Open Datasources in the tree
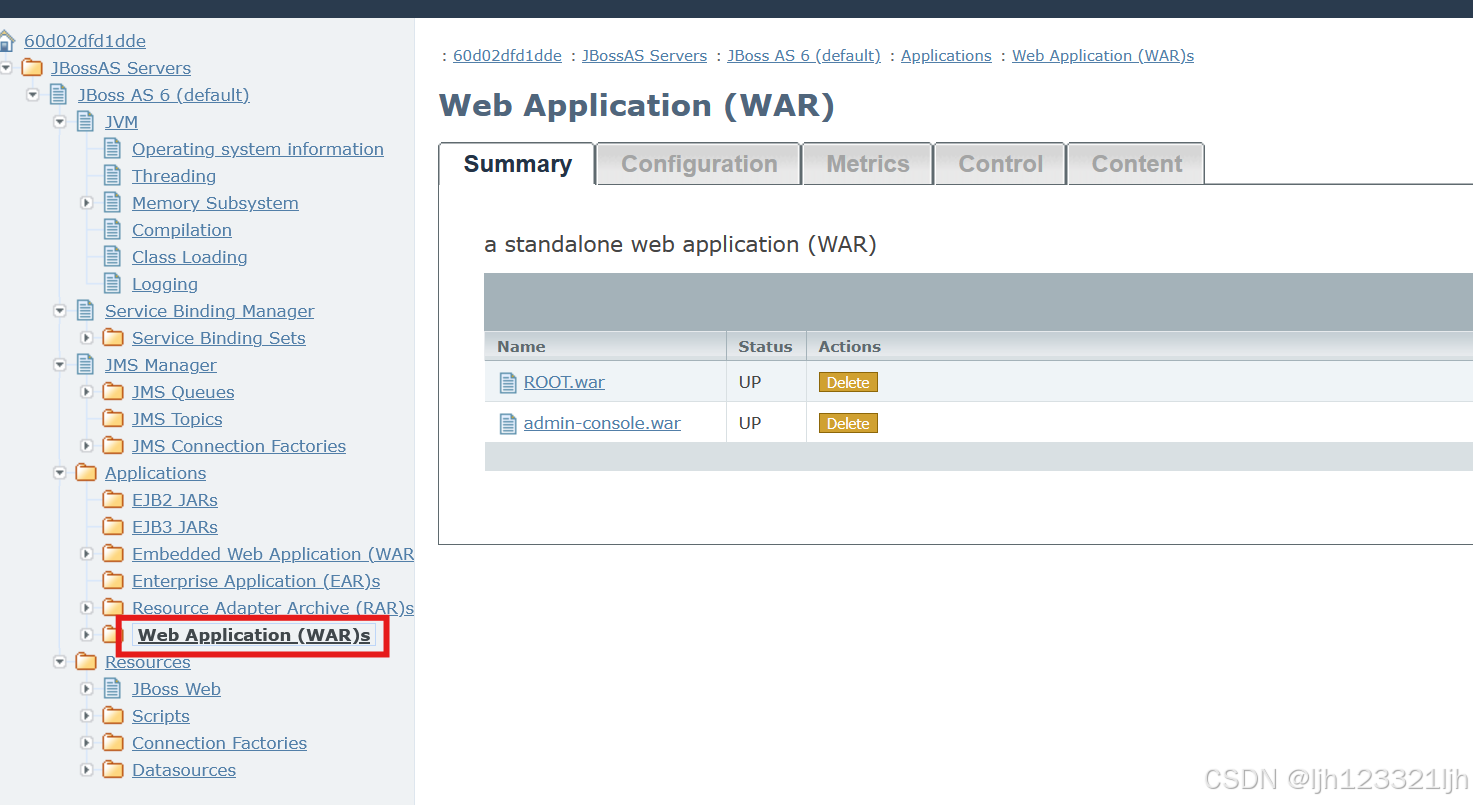 184,770
